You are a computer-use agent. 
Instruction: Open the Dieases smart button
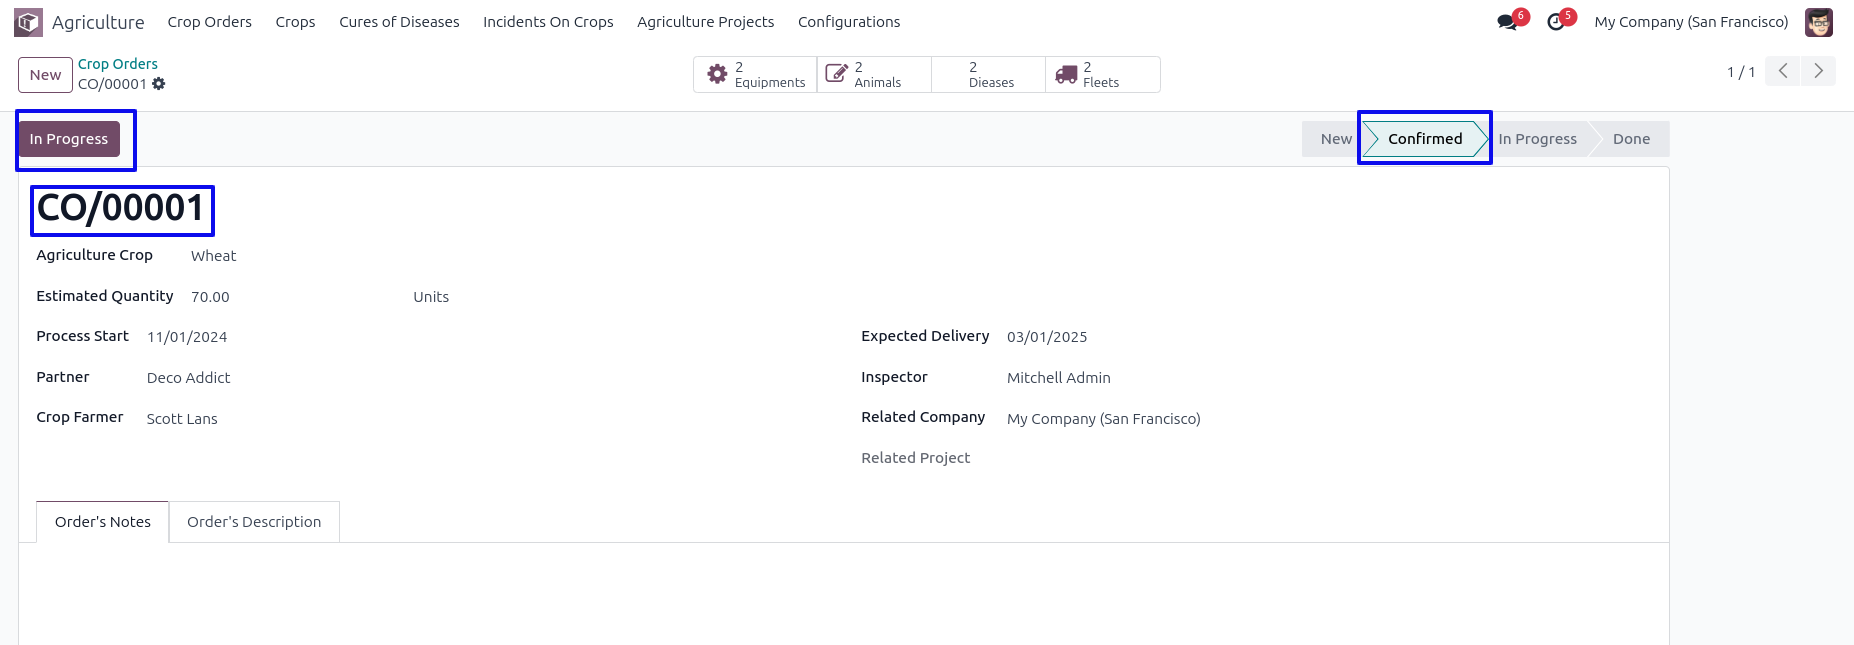[988, 75]
